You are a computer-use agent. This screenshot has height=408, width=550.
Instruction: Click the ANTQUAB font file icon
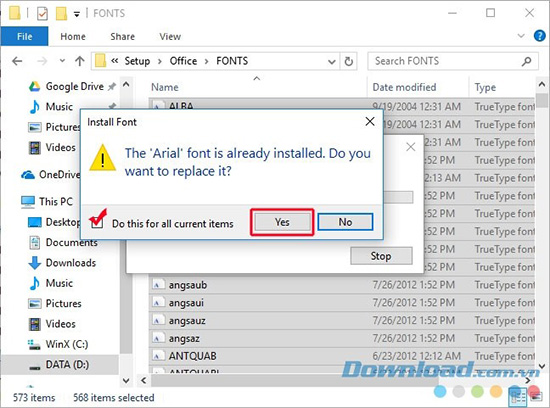coord(158,356)
